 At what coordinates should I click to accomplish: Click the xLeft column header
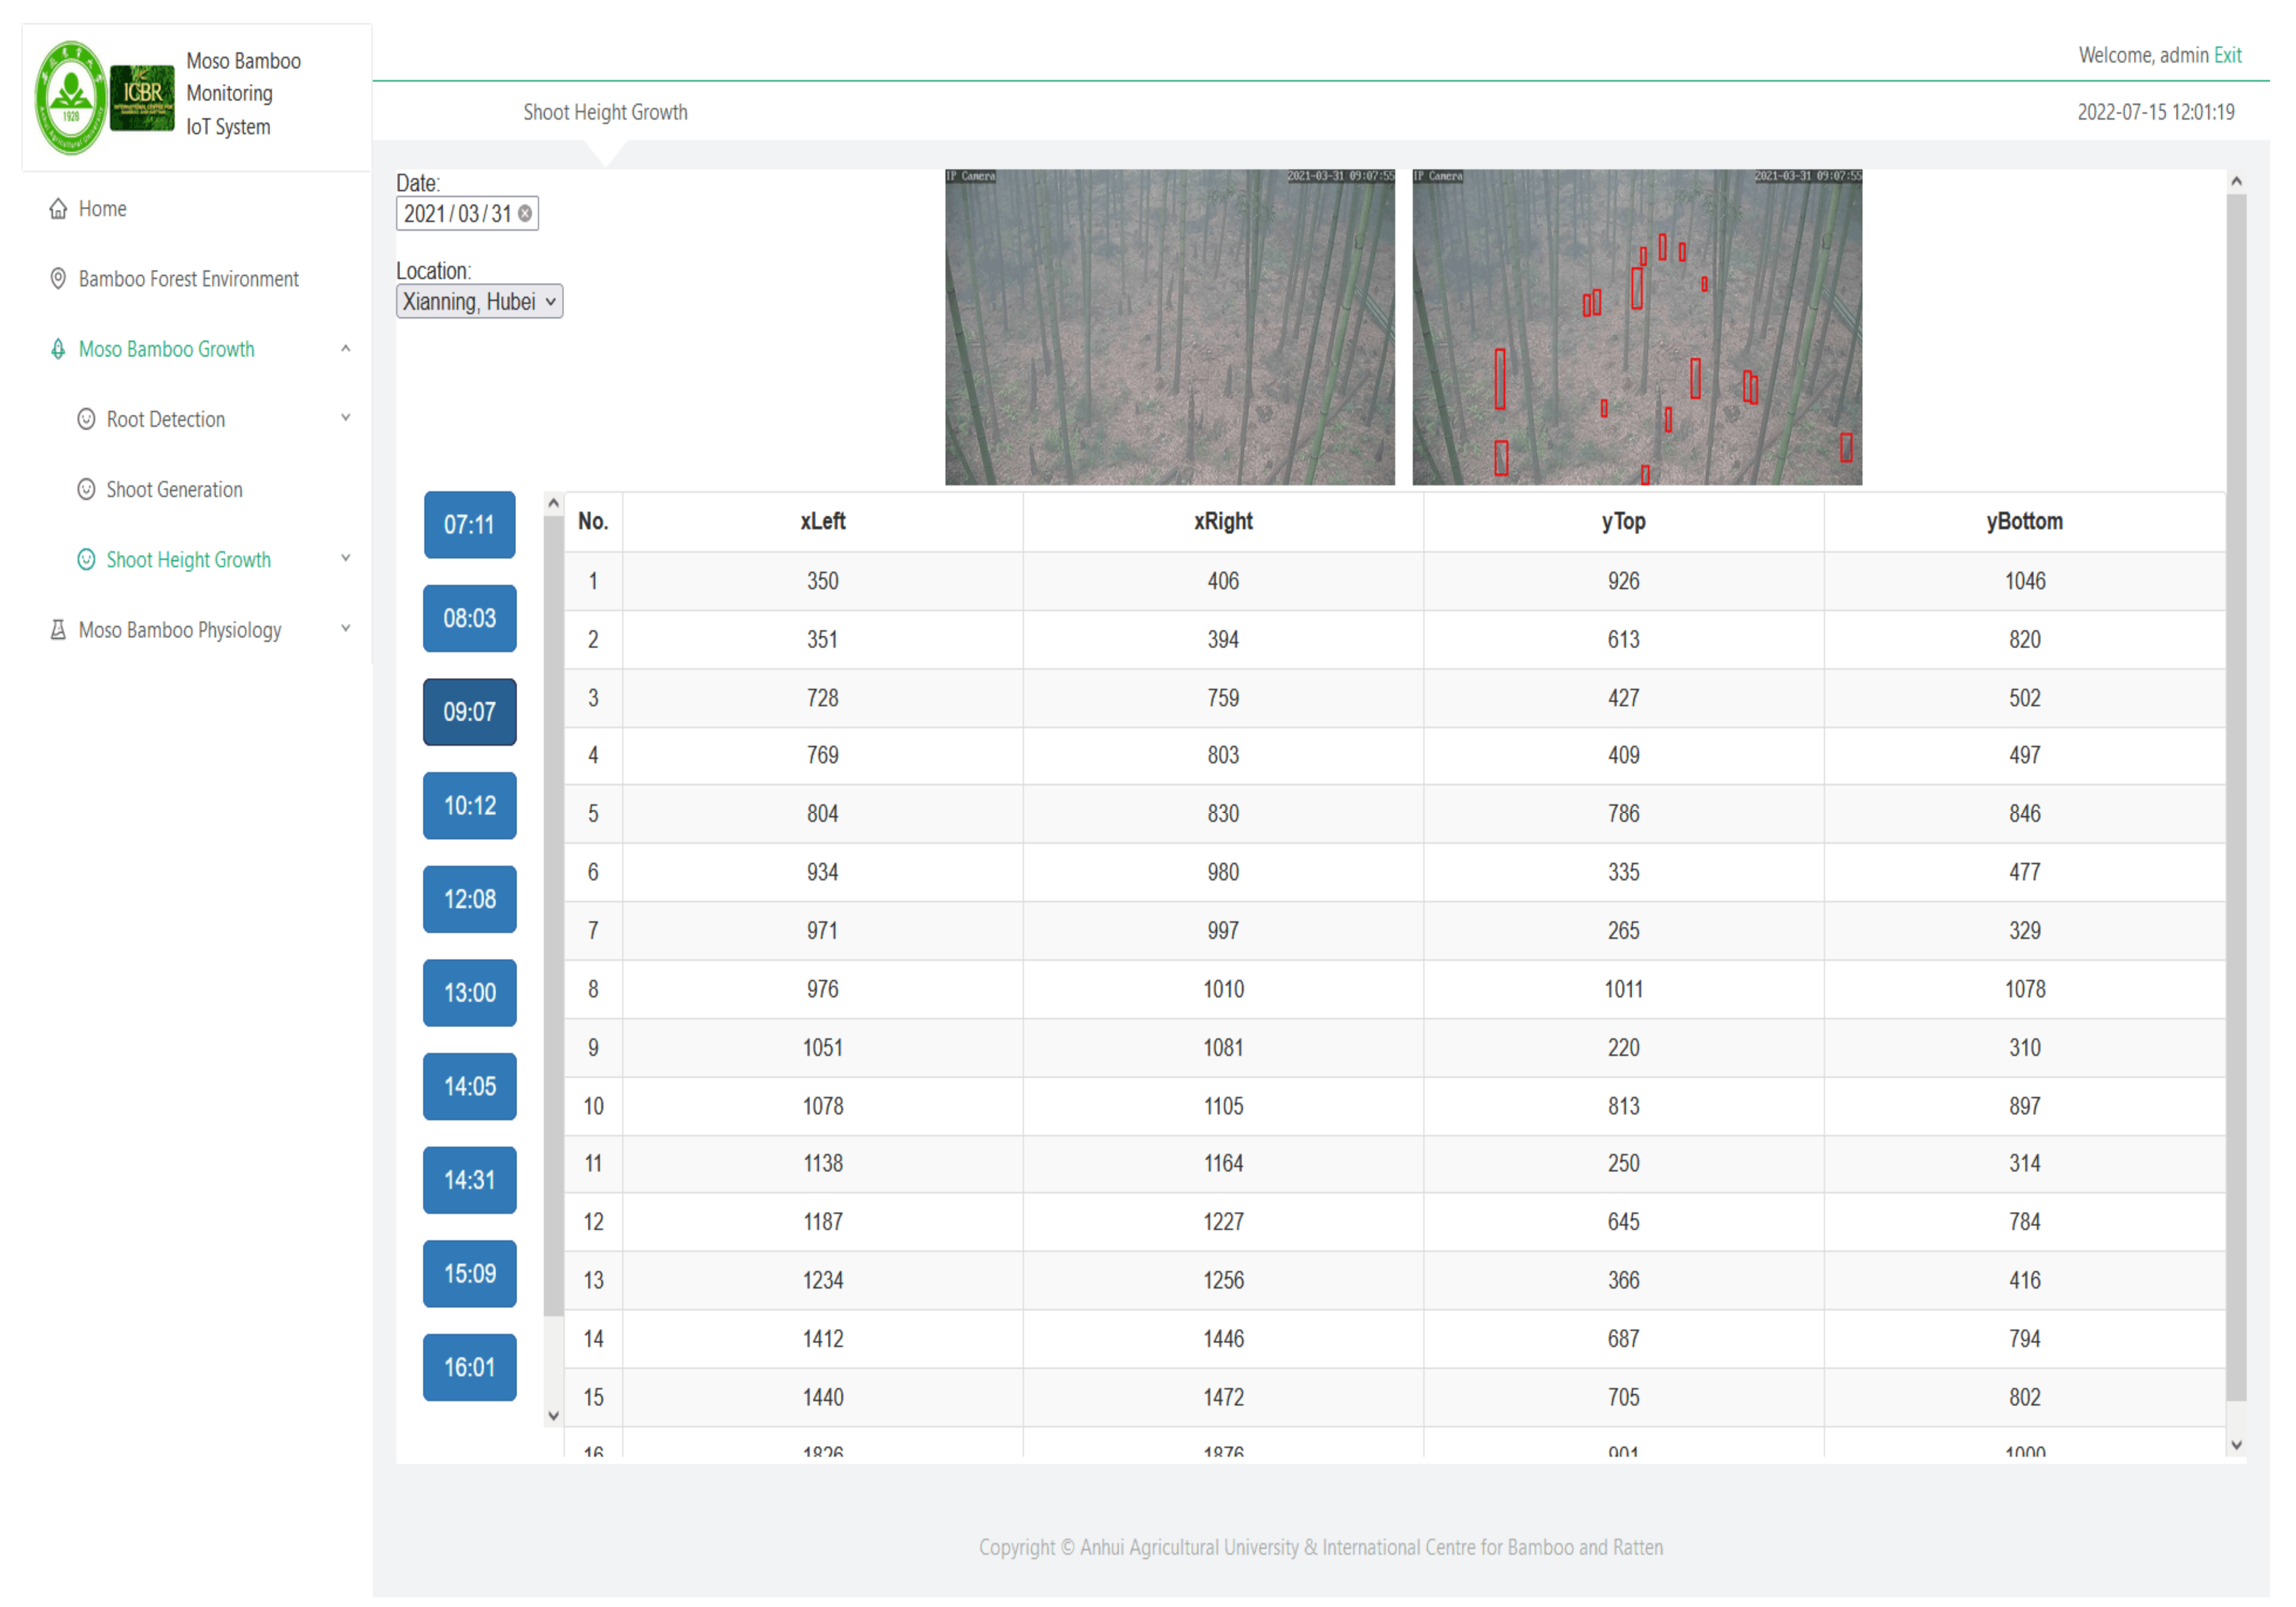[823, 521]
